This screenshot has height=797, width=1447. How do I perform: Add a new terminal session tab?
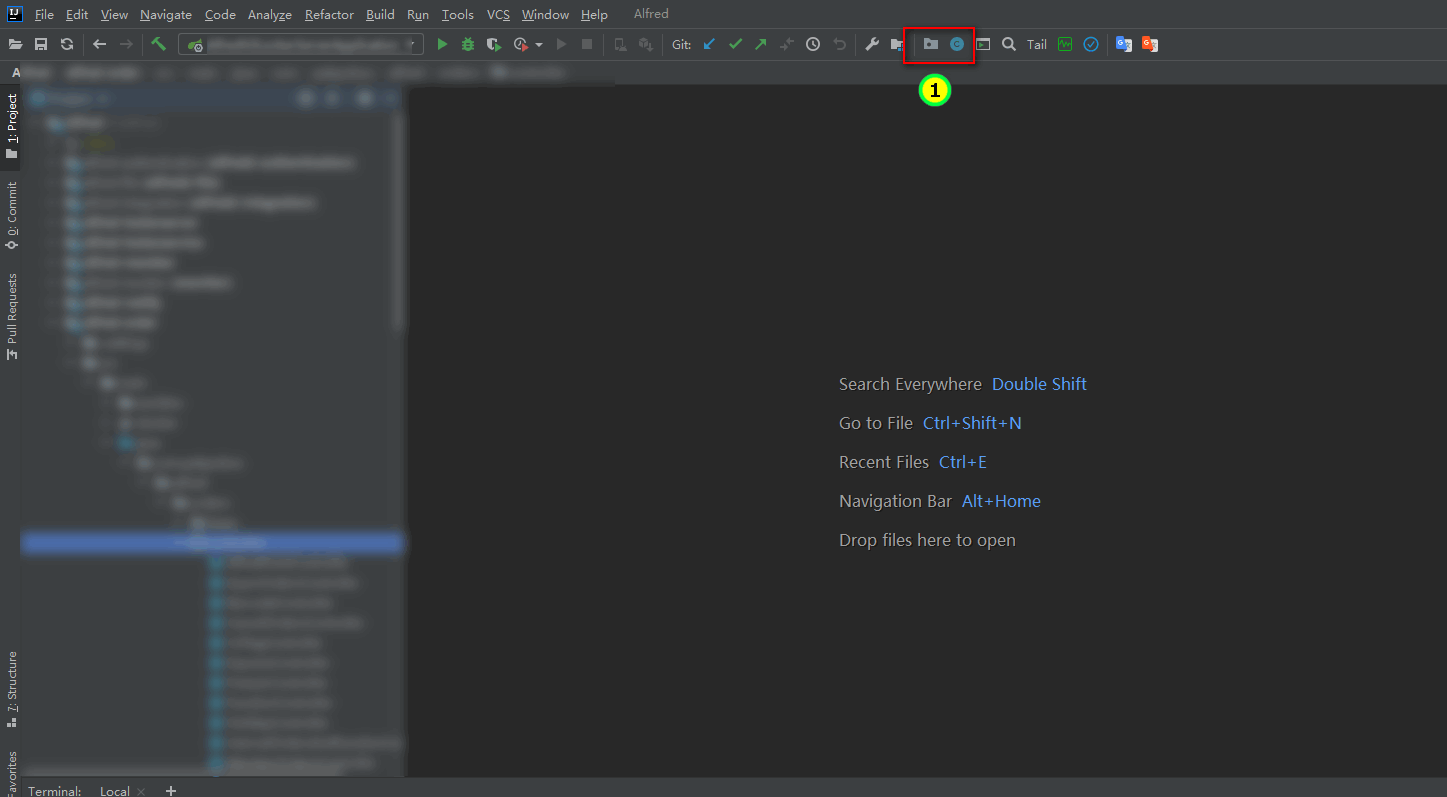[x=171, y=790]
